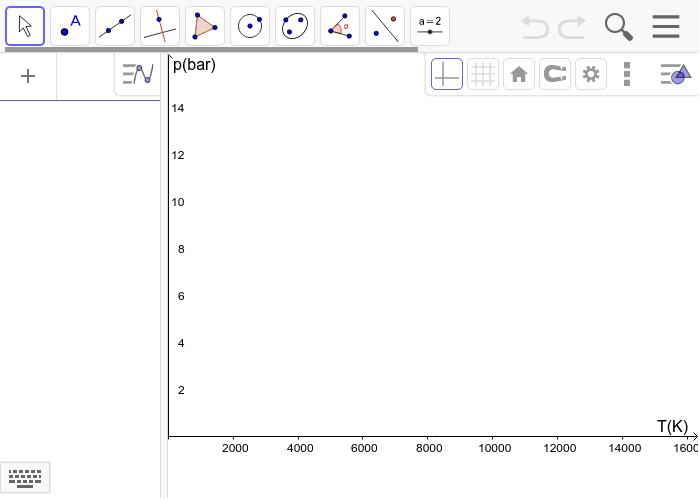Click the 8000 tick label
700x500 pixels.
[x=429, y=448]
